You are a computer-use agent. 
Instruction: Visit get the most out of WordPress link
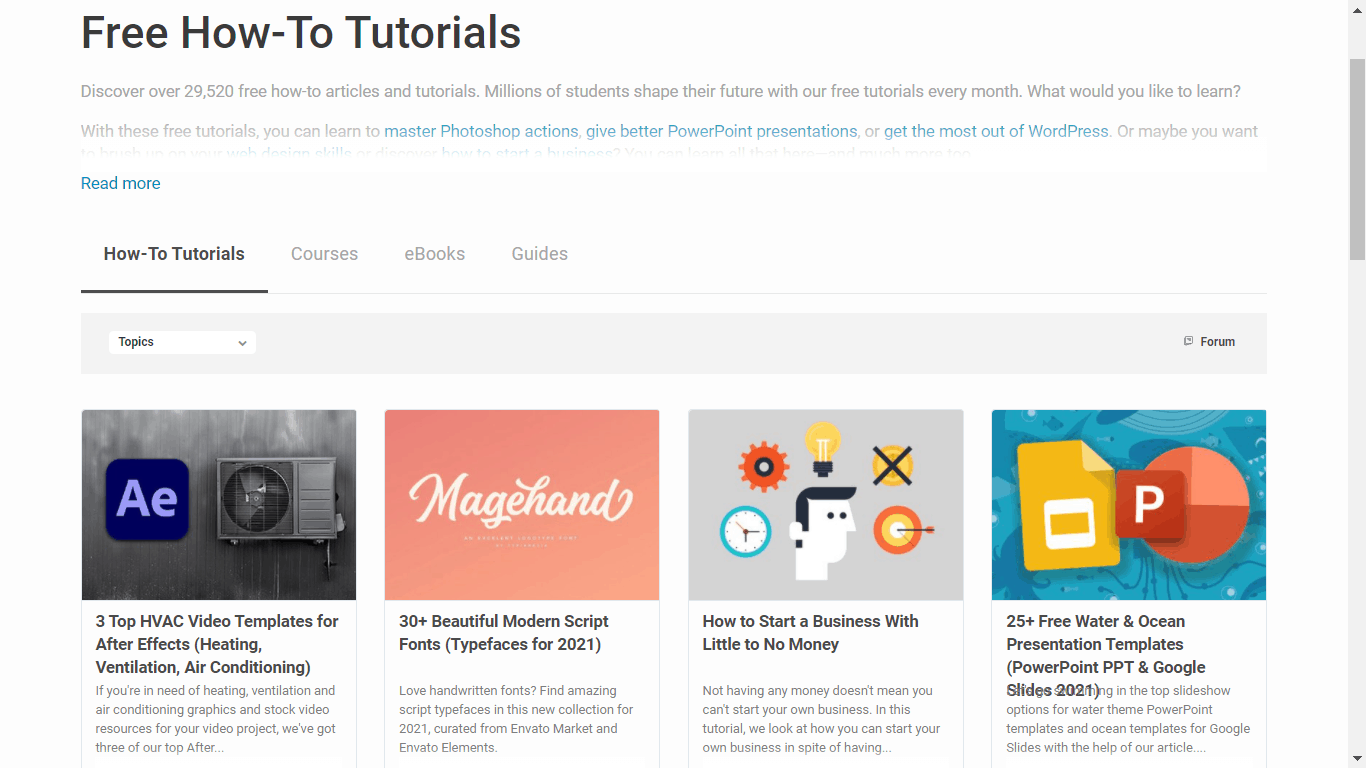(996, 131)
